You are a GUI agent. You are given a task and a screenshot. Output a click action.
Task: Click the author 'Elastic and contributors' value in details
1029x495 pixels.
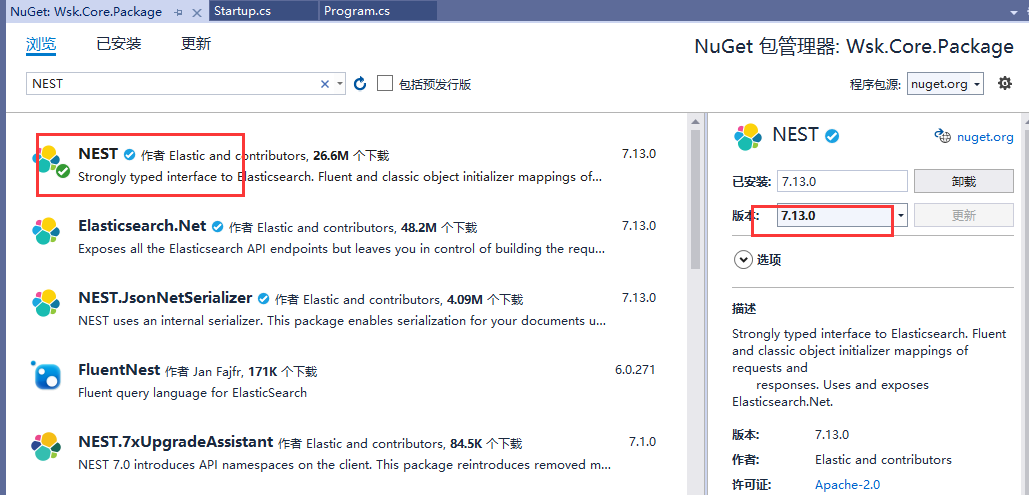point(883,460)
